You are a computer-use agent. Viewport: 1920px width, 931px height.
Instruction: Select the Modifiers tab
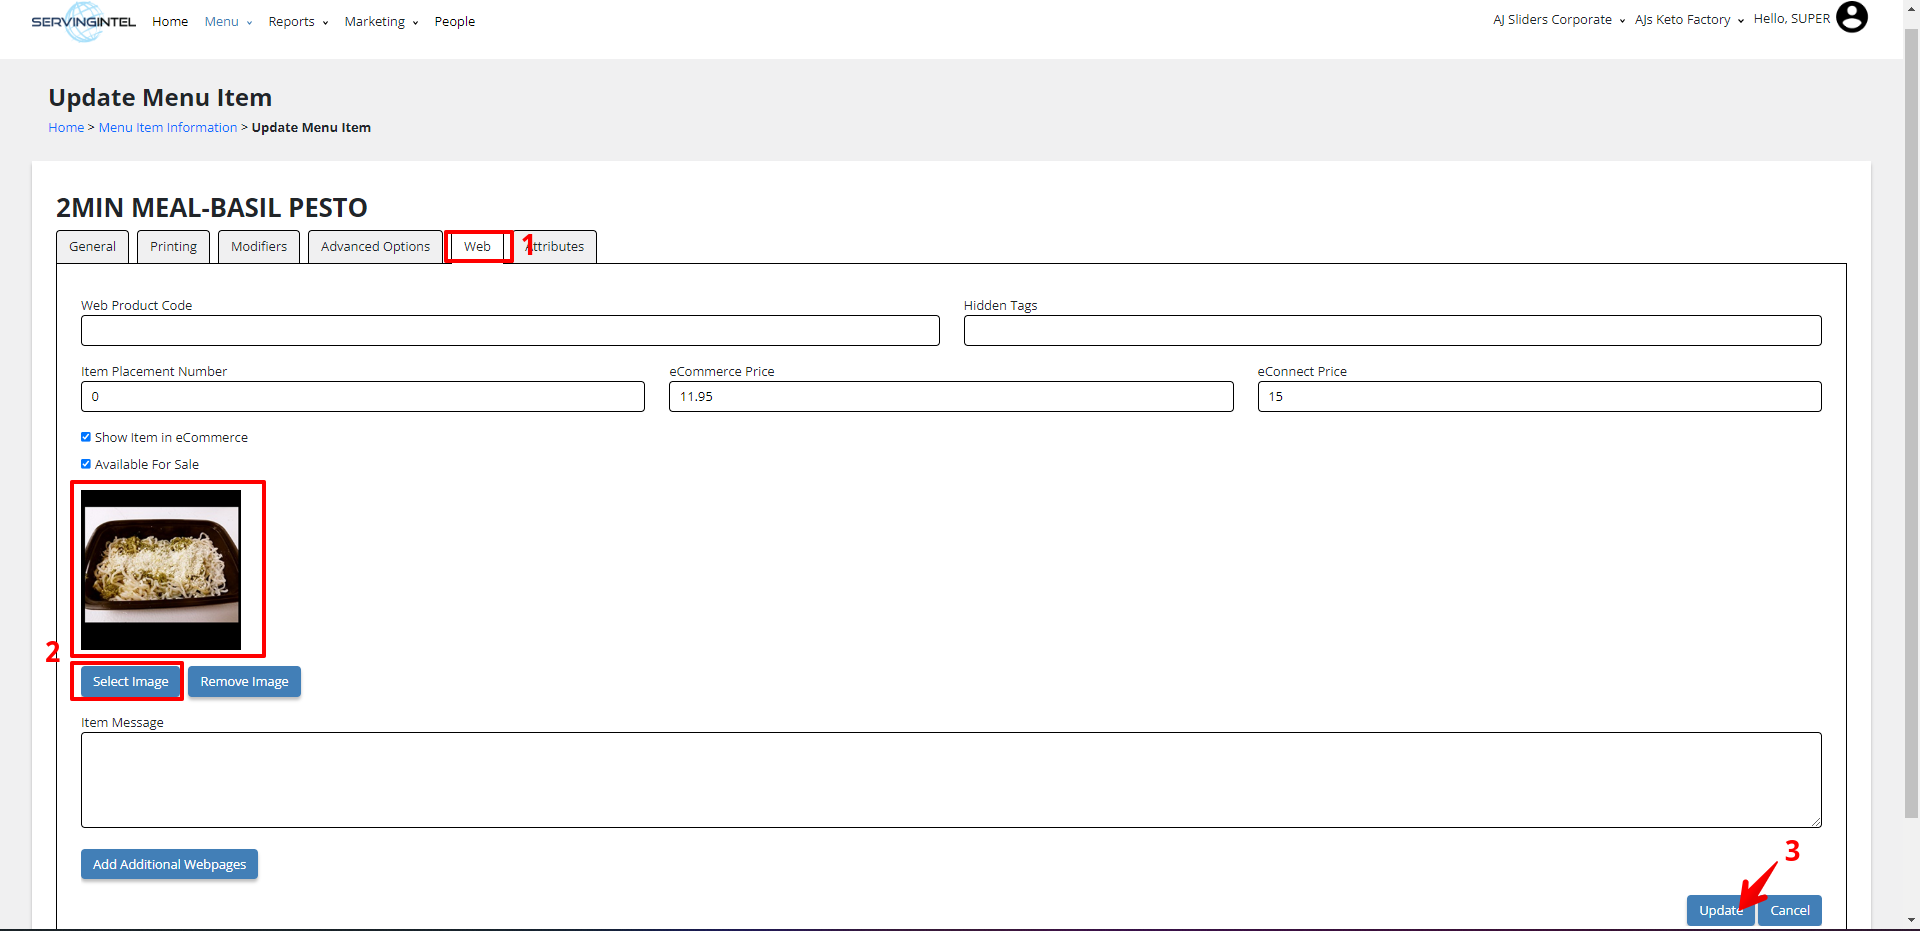(x=259, y=247)
